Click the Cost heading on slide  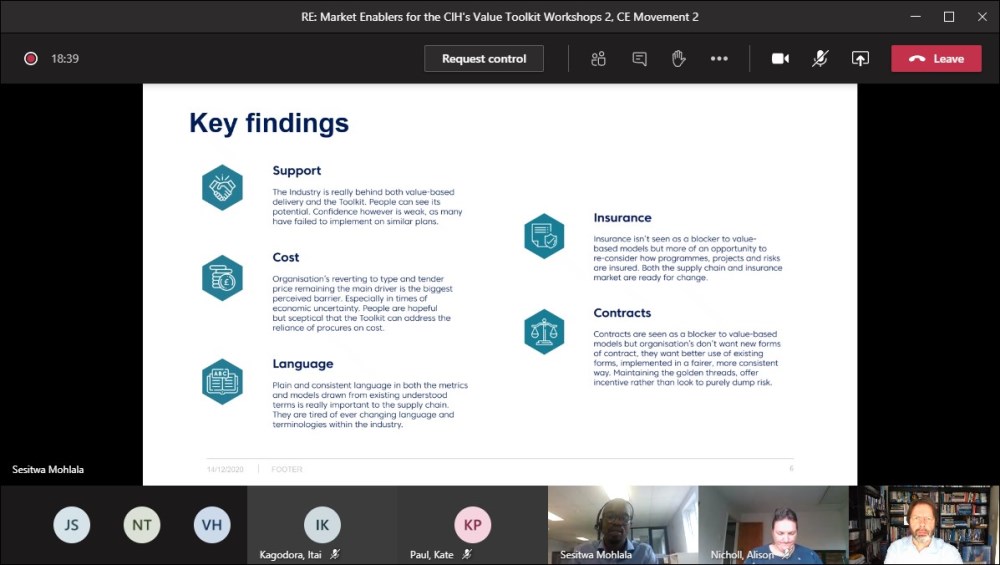(286, 258)
